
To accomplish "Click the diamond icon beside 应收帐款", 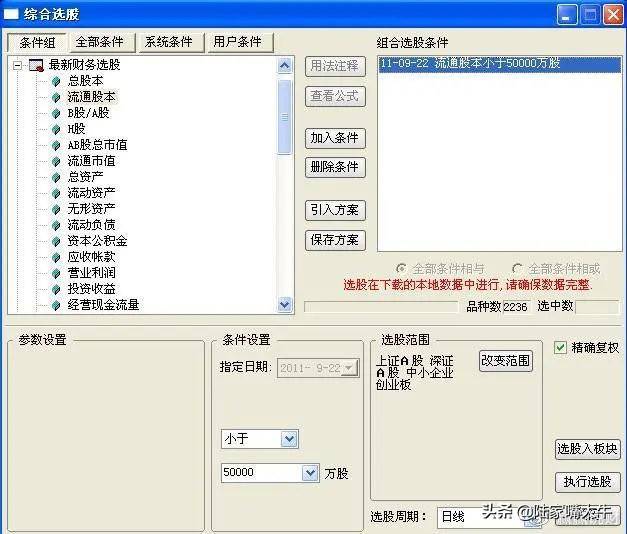I will (56, 258).
